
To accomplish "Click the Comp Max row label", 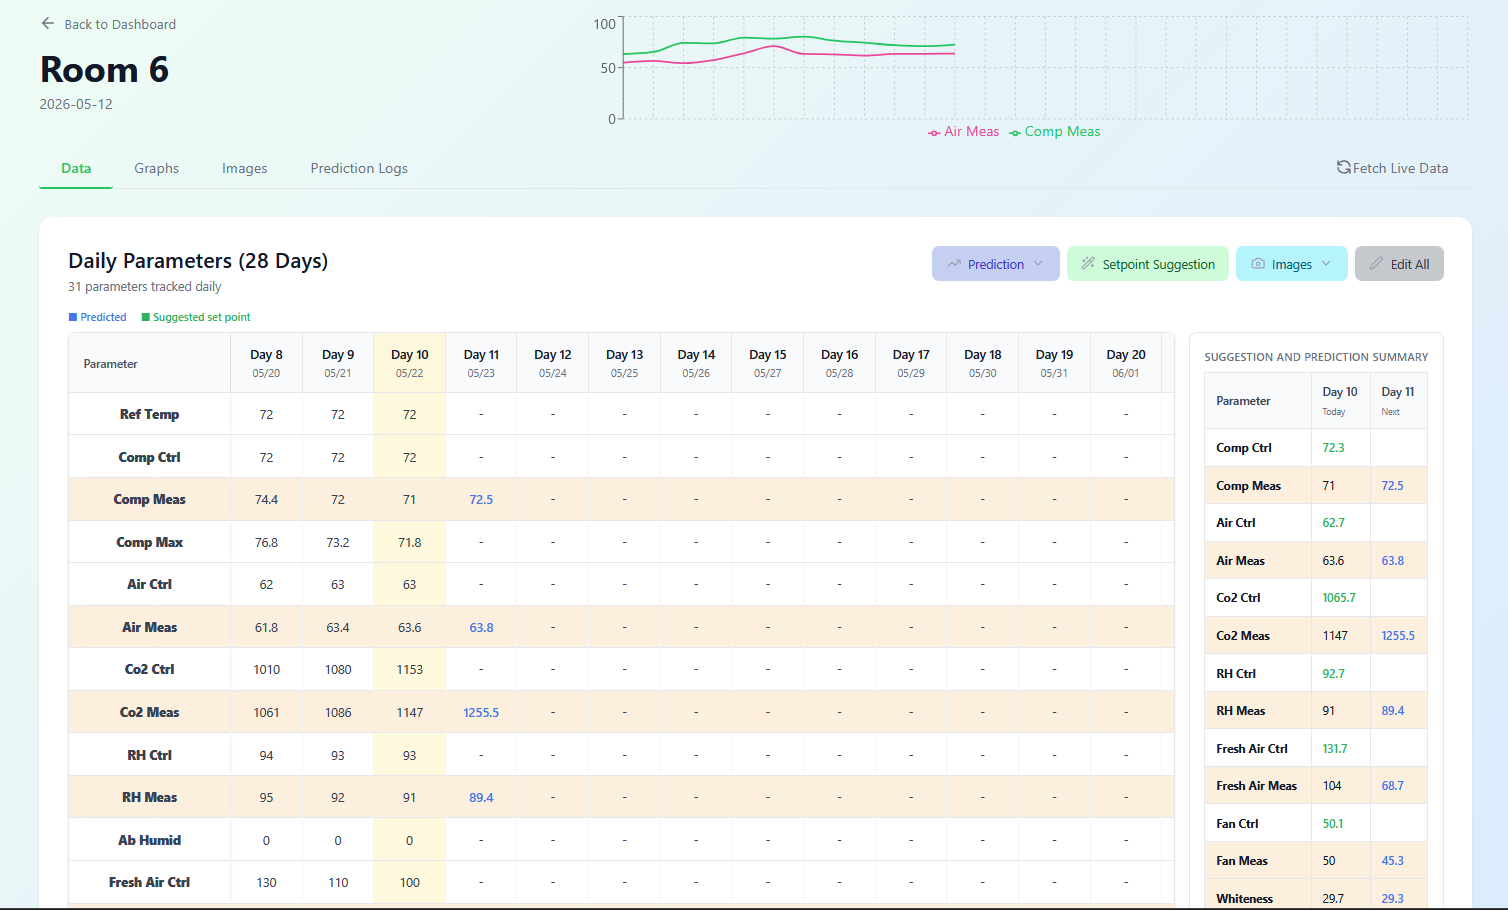I will (150, 542).
